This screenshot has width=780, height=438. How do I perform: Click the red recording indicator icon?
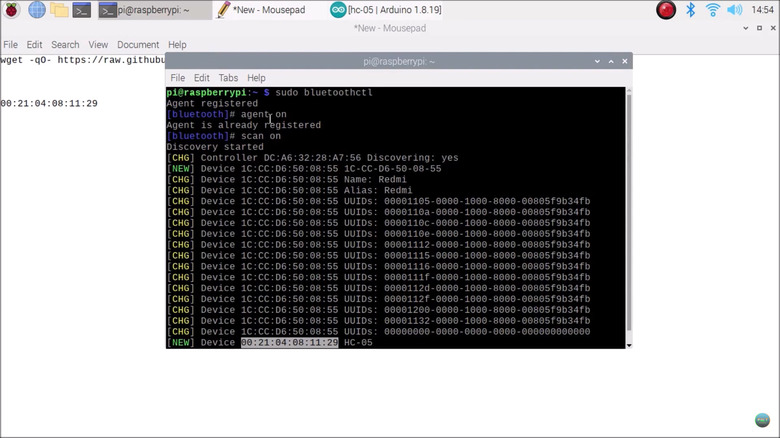point(665,10)
